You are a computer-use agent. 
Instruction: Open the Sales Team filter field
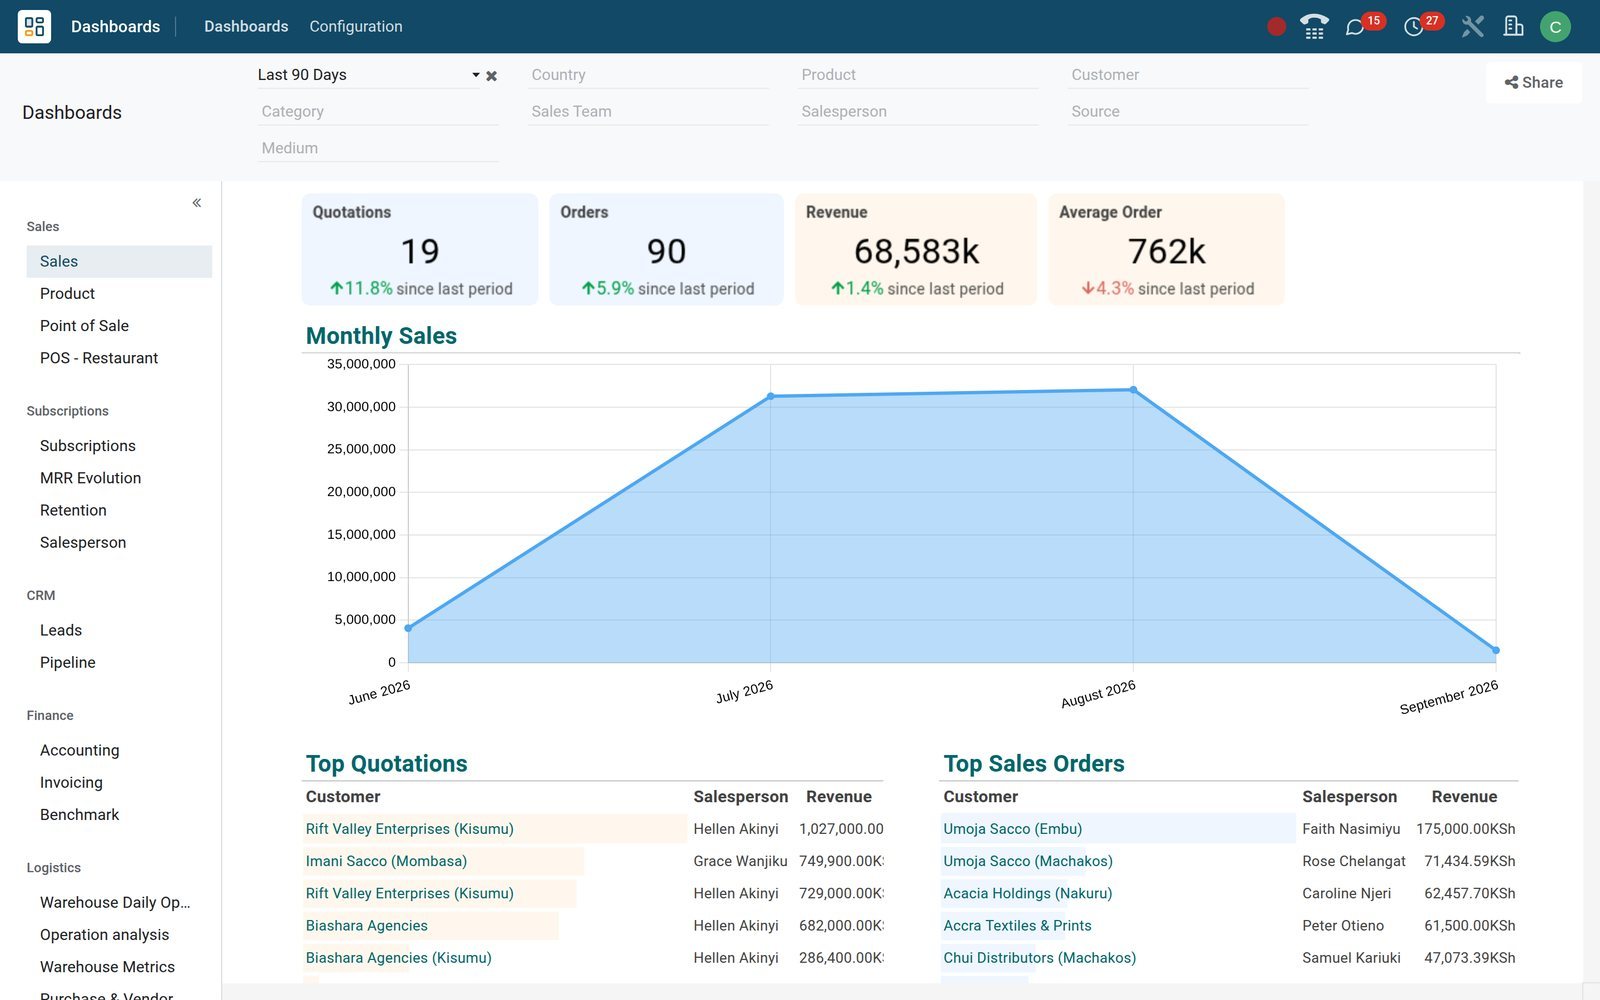coord(648,112)
